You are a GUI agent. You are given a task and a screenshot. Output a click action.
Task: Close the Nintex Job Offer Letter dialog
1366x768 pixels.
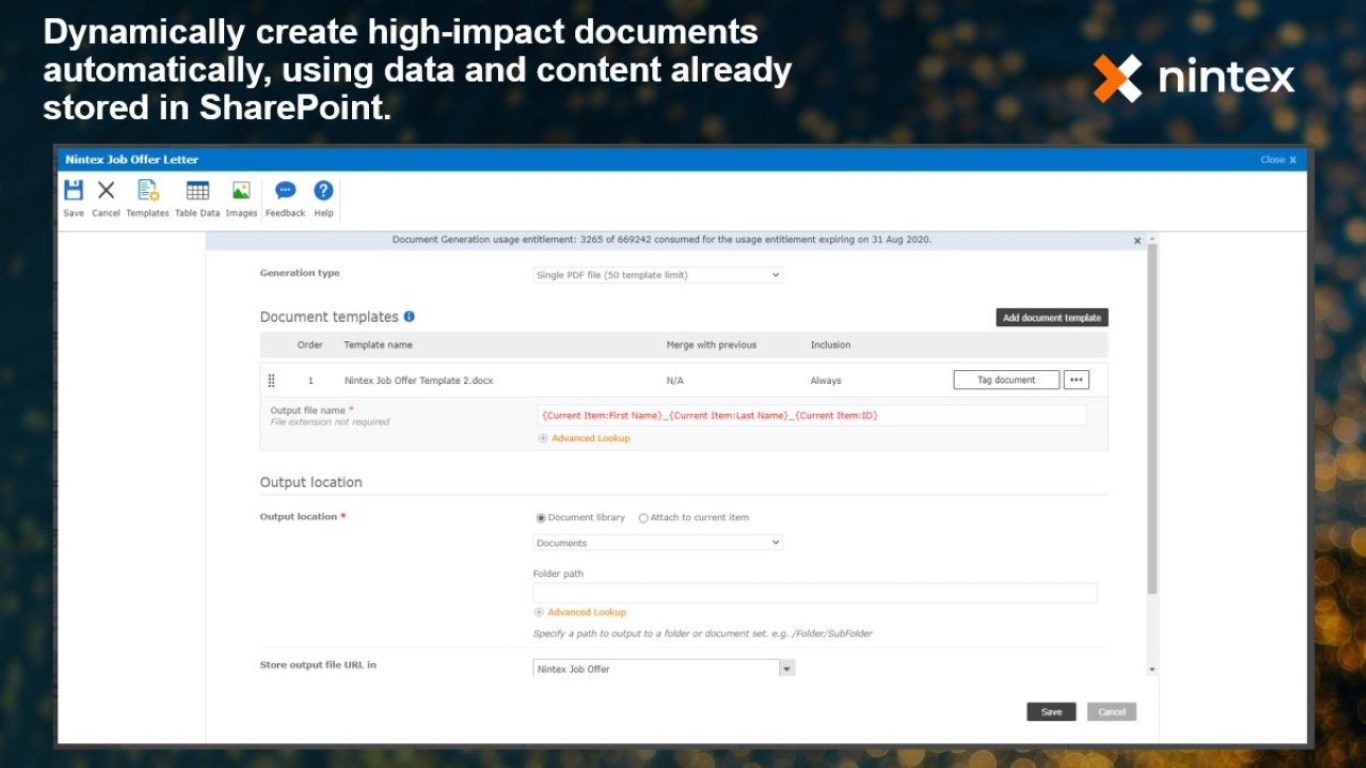coord(1279,160)
